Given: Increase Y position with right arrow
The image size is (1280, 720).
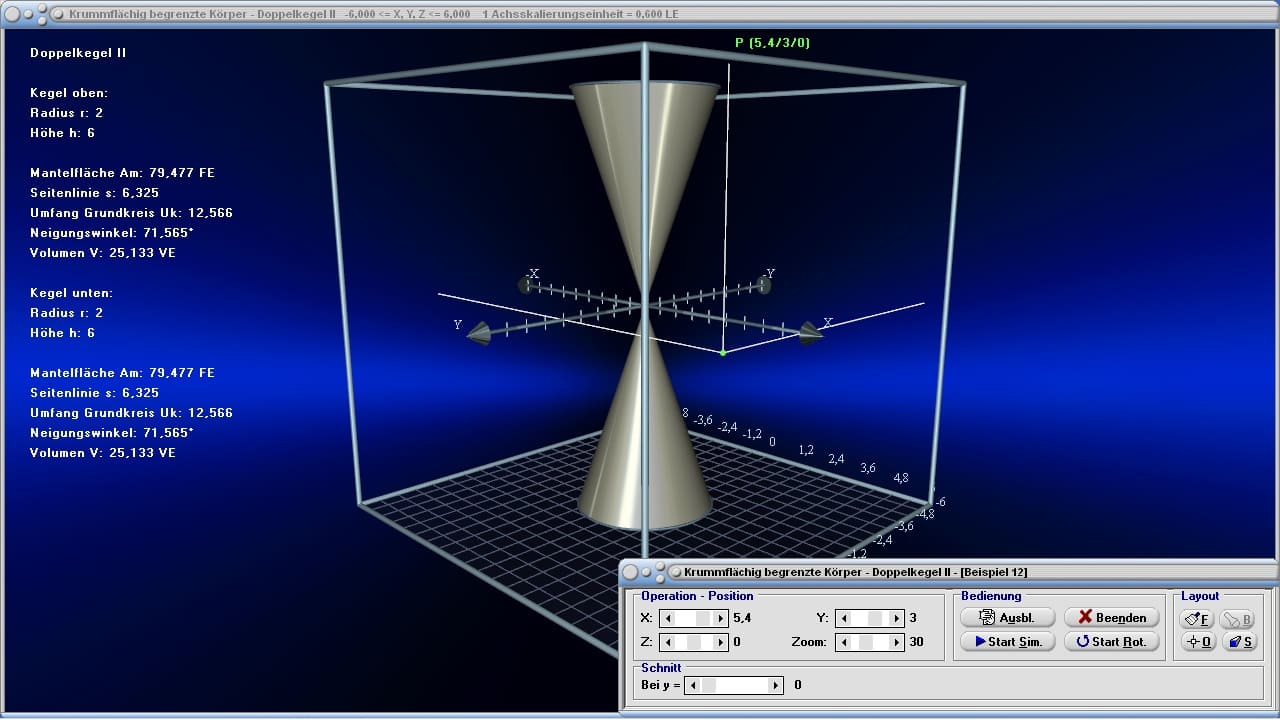Looking at the screenshot, I should coord(897,619).
